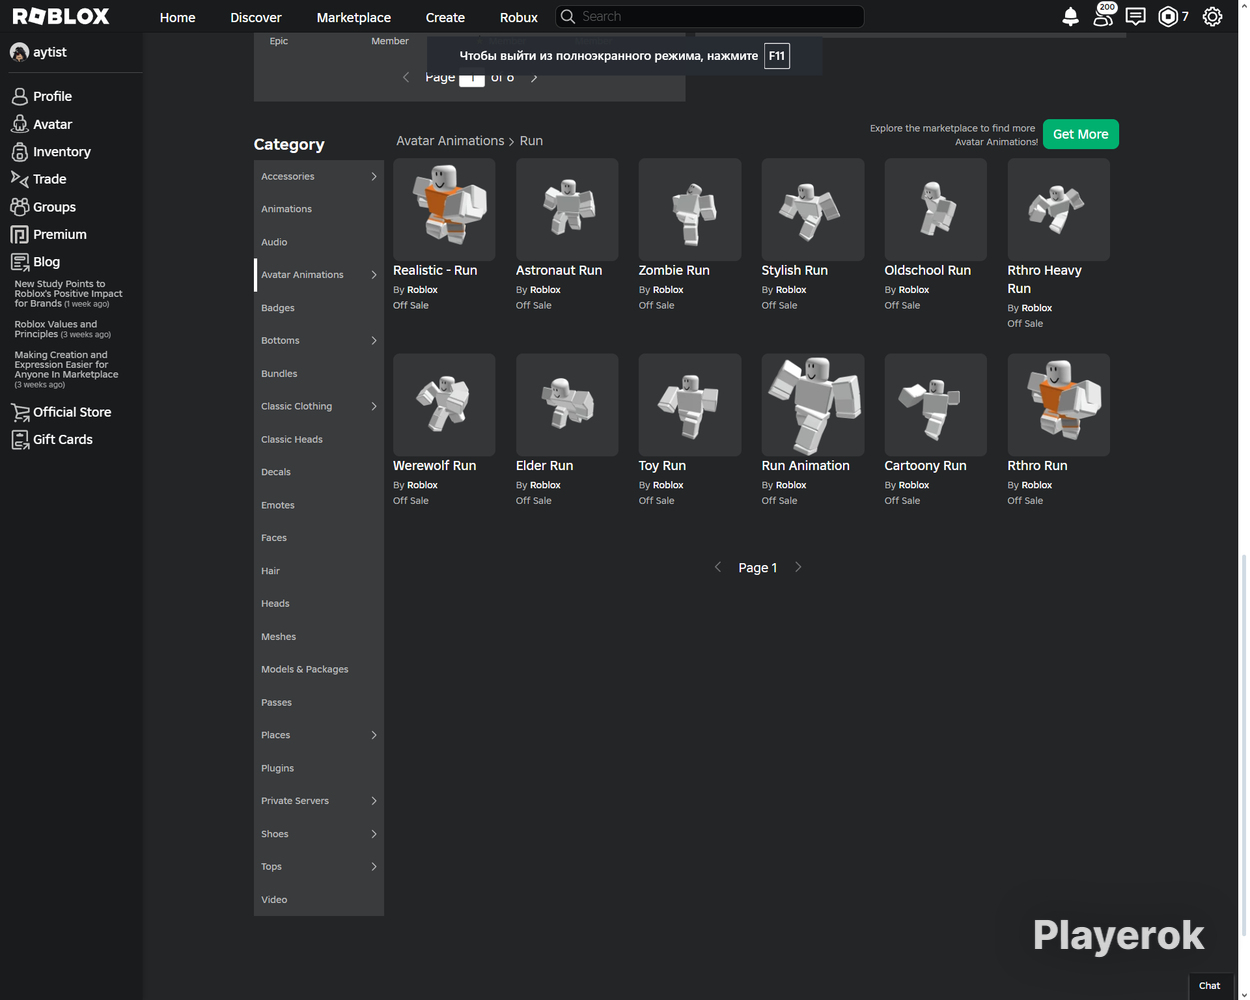This screenshot has height=1000, width=1250.
Task: Open the Oldschool Run thumbnail
Action: 936,209
